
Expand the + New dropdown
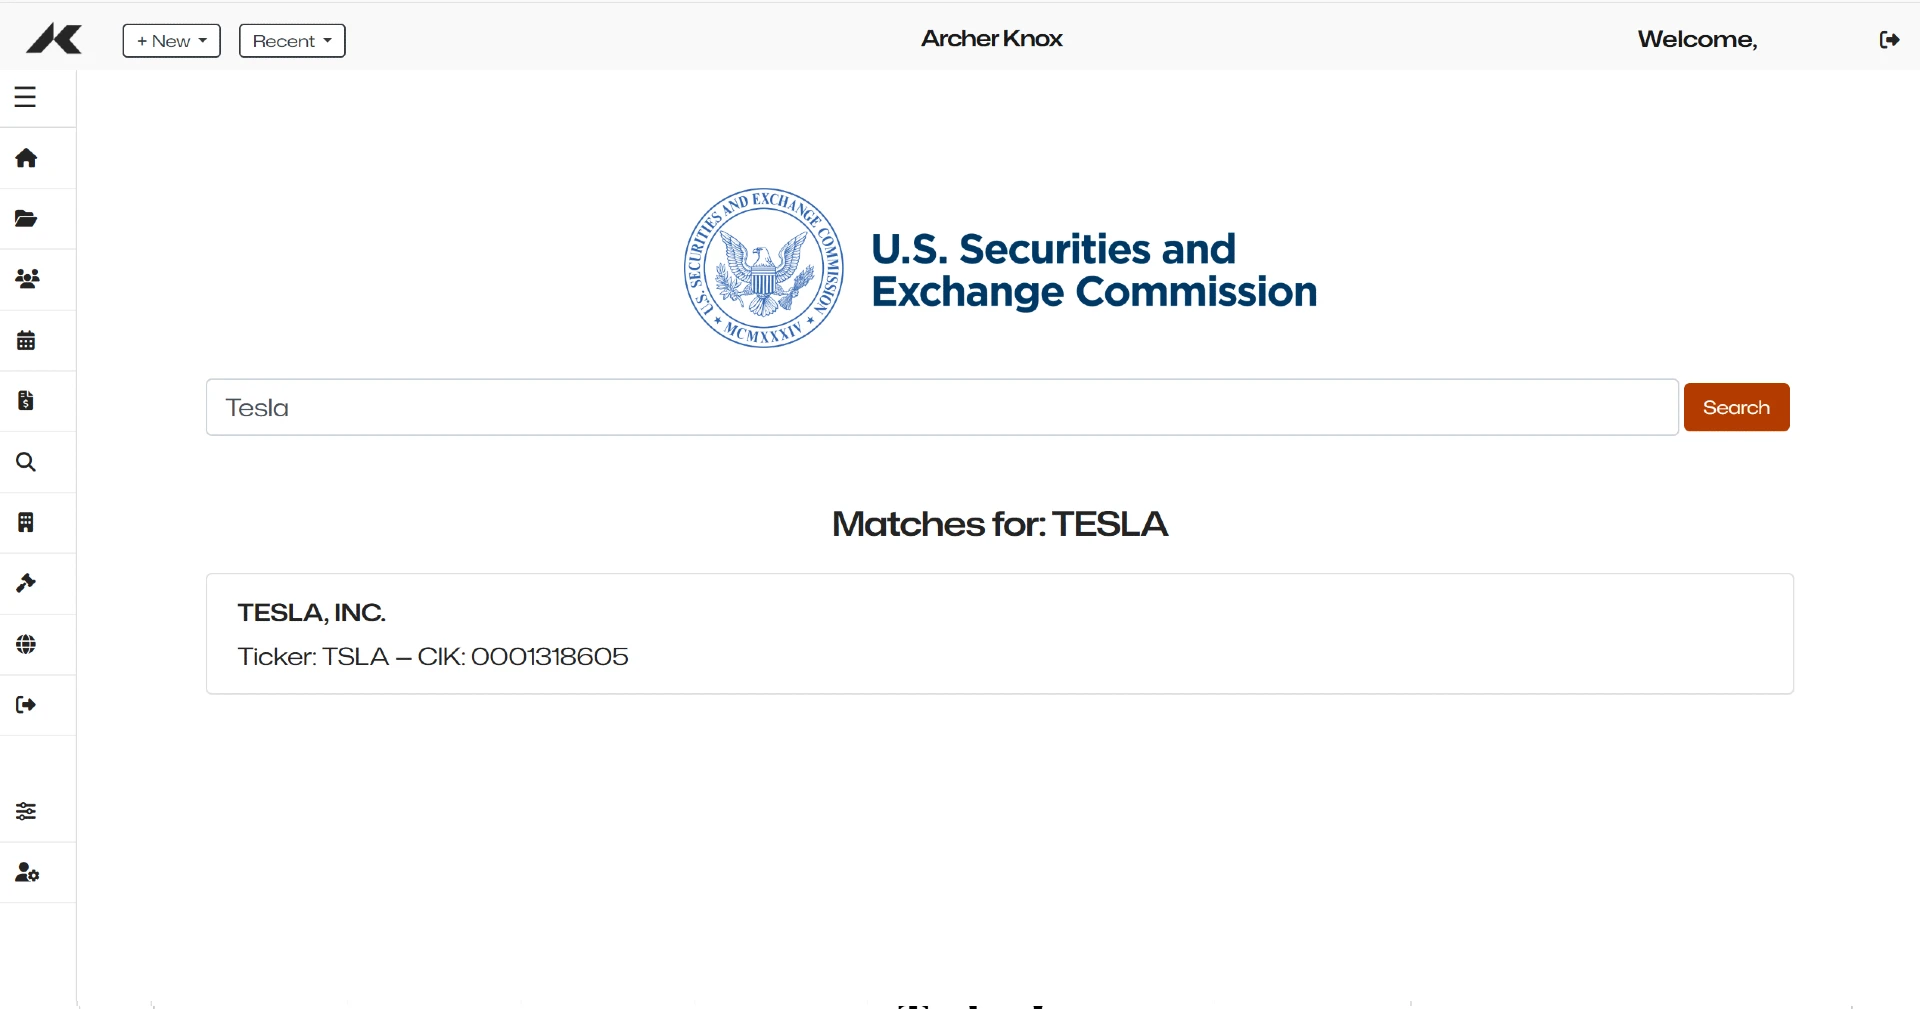point(171,41)
